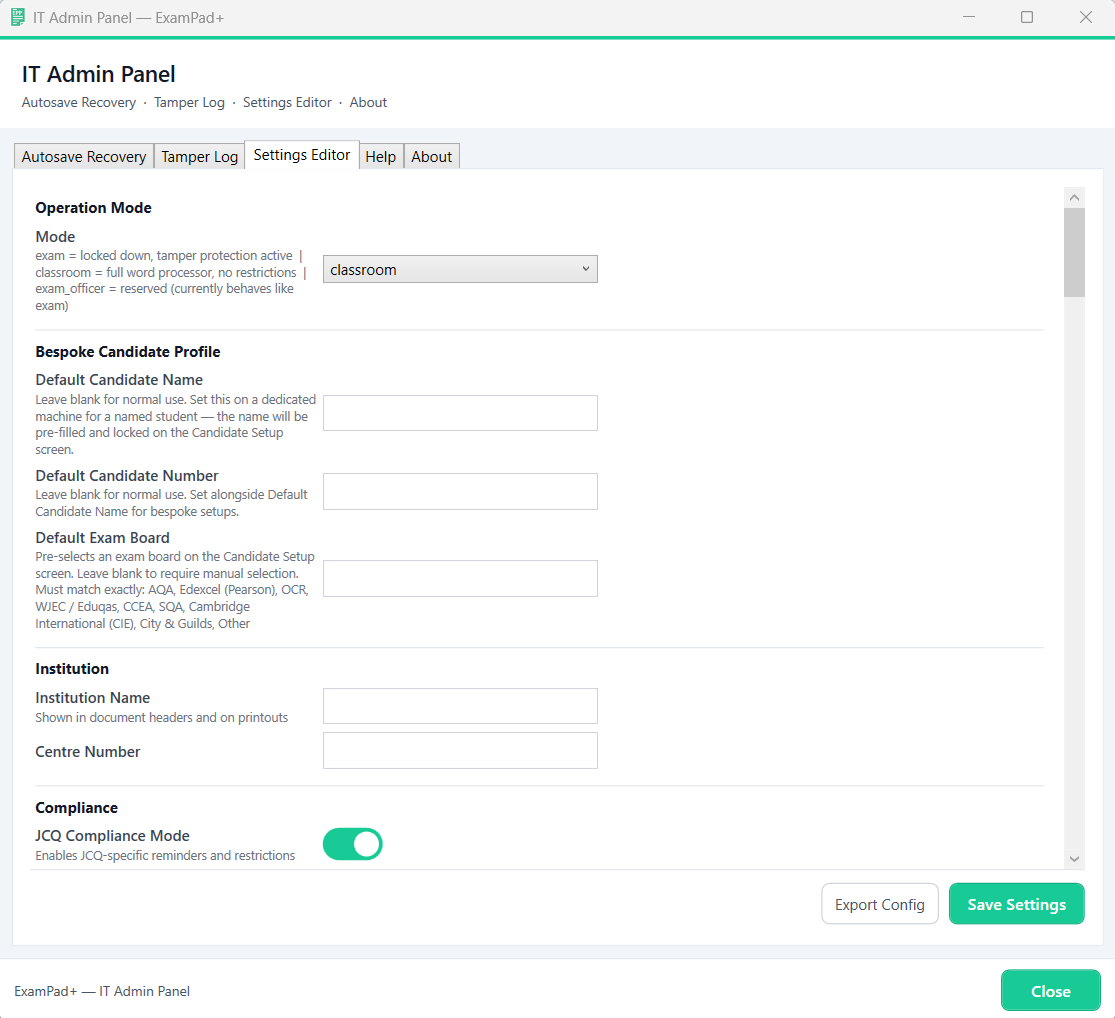This screenshot has width=1115, height=1018.
Task: Click the Institution Name text box
Action: 460,706
